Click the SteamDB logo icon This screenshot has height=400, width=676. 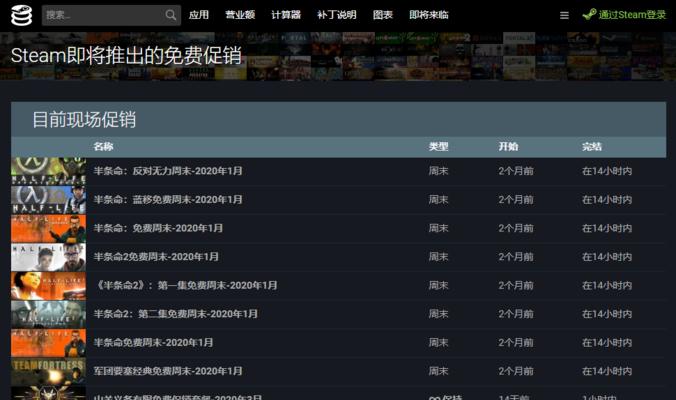point(22,15)
